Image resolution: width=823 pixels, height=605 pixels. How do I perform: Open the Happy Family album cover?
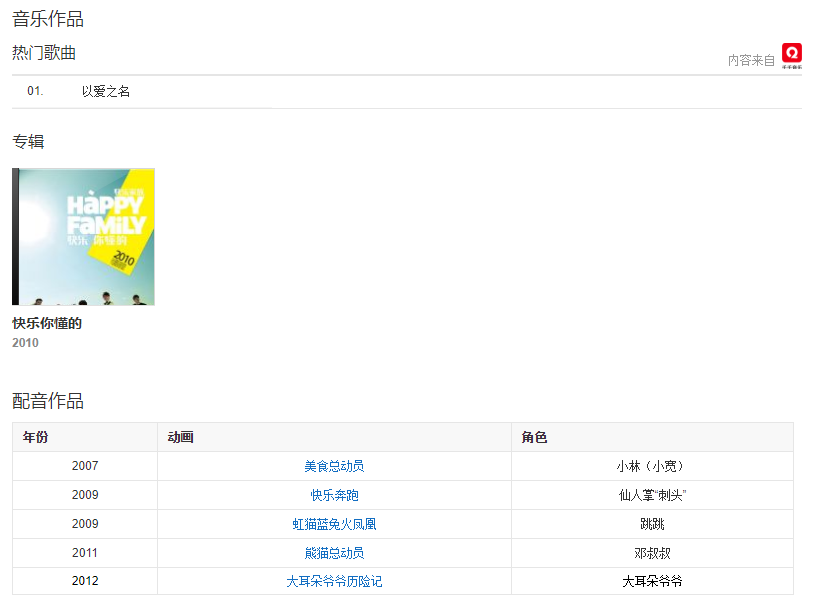(83, 237)
